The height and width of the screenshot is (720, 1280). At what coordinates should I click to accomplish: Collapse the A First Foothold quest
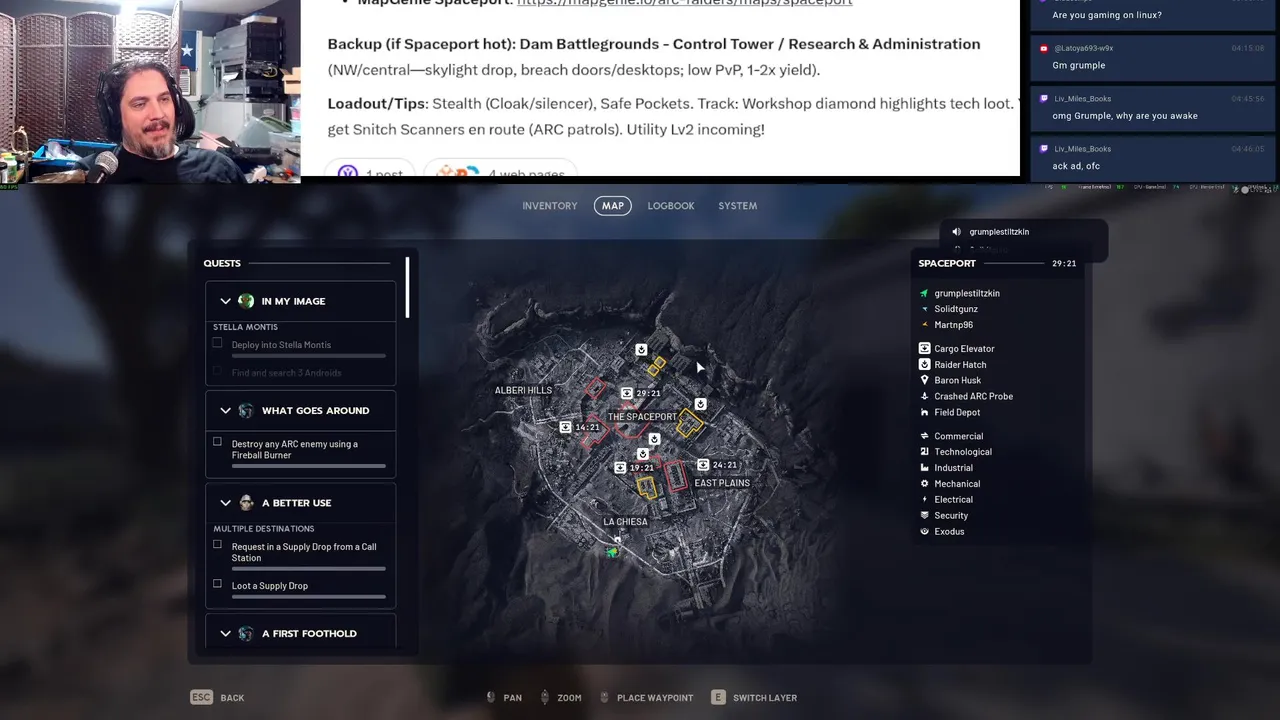tap(225, 634)
